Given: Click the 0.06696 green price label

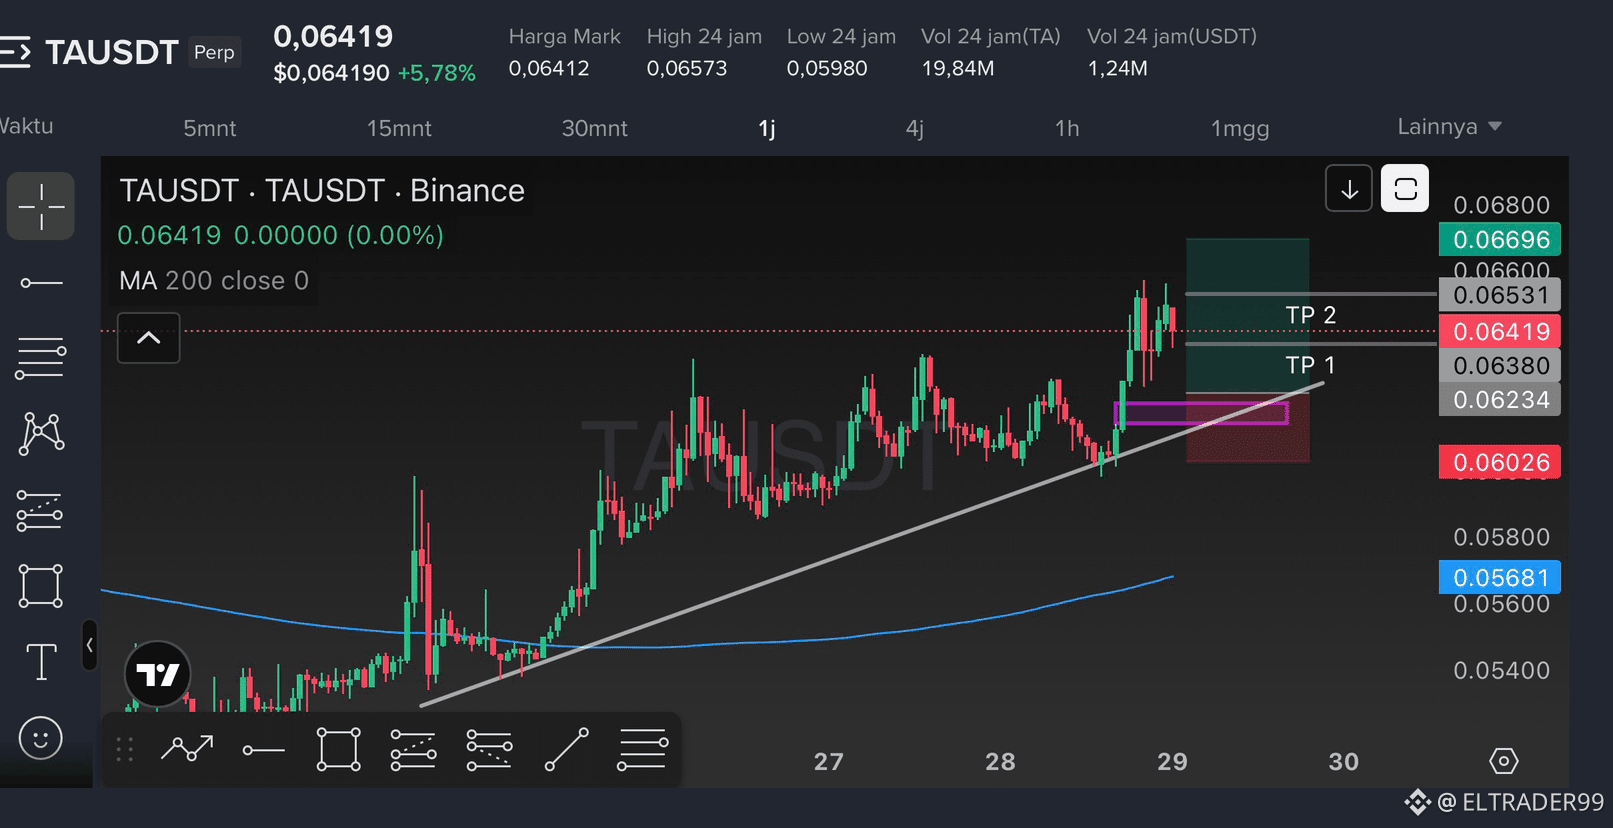Looking at the screenshot, I should coord(1500,240).
